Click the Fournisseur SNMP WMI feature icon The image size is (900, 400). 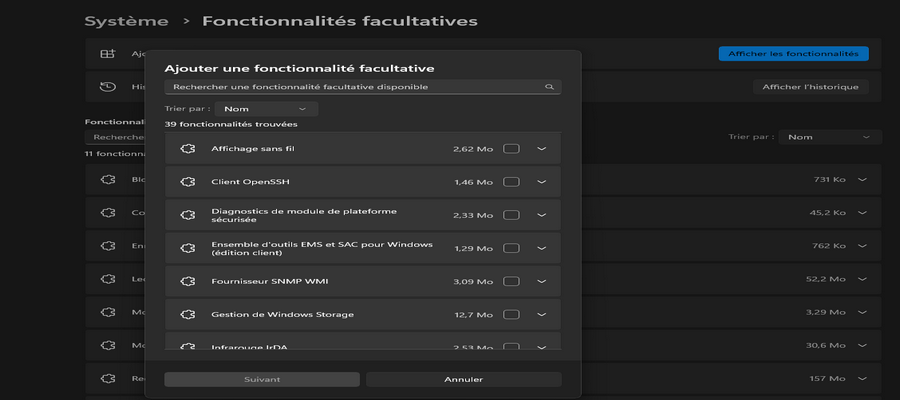(186, 281)
